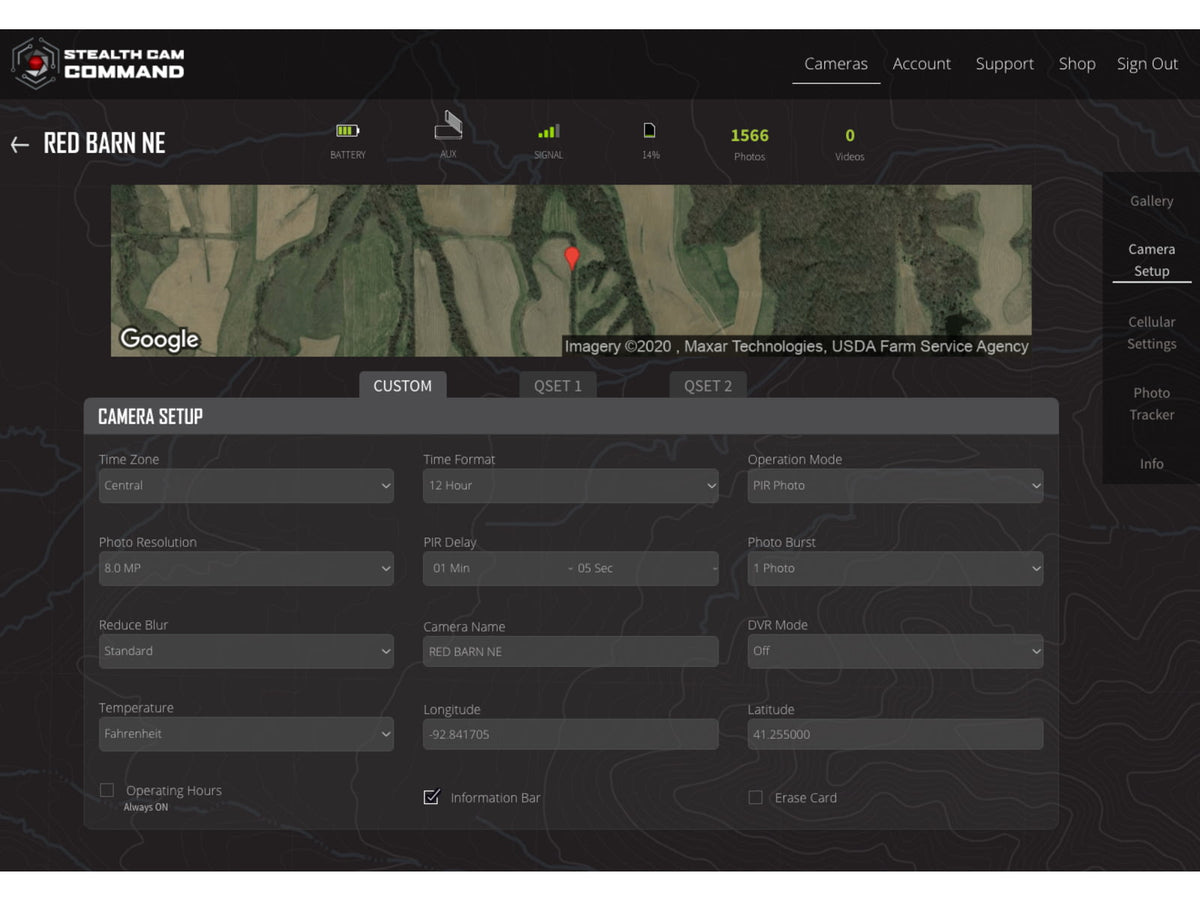Open the Photo Resolution dropdown

pyautogui.click(x=246, y=568)
